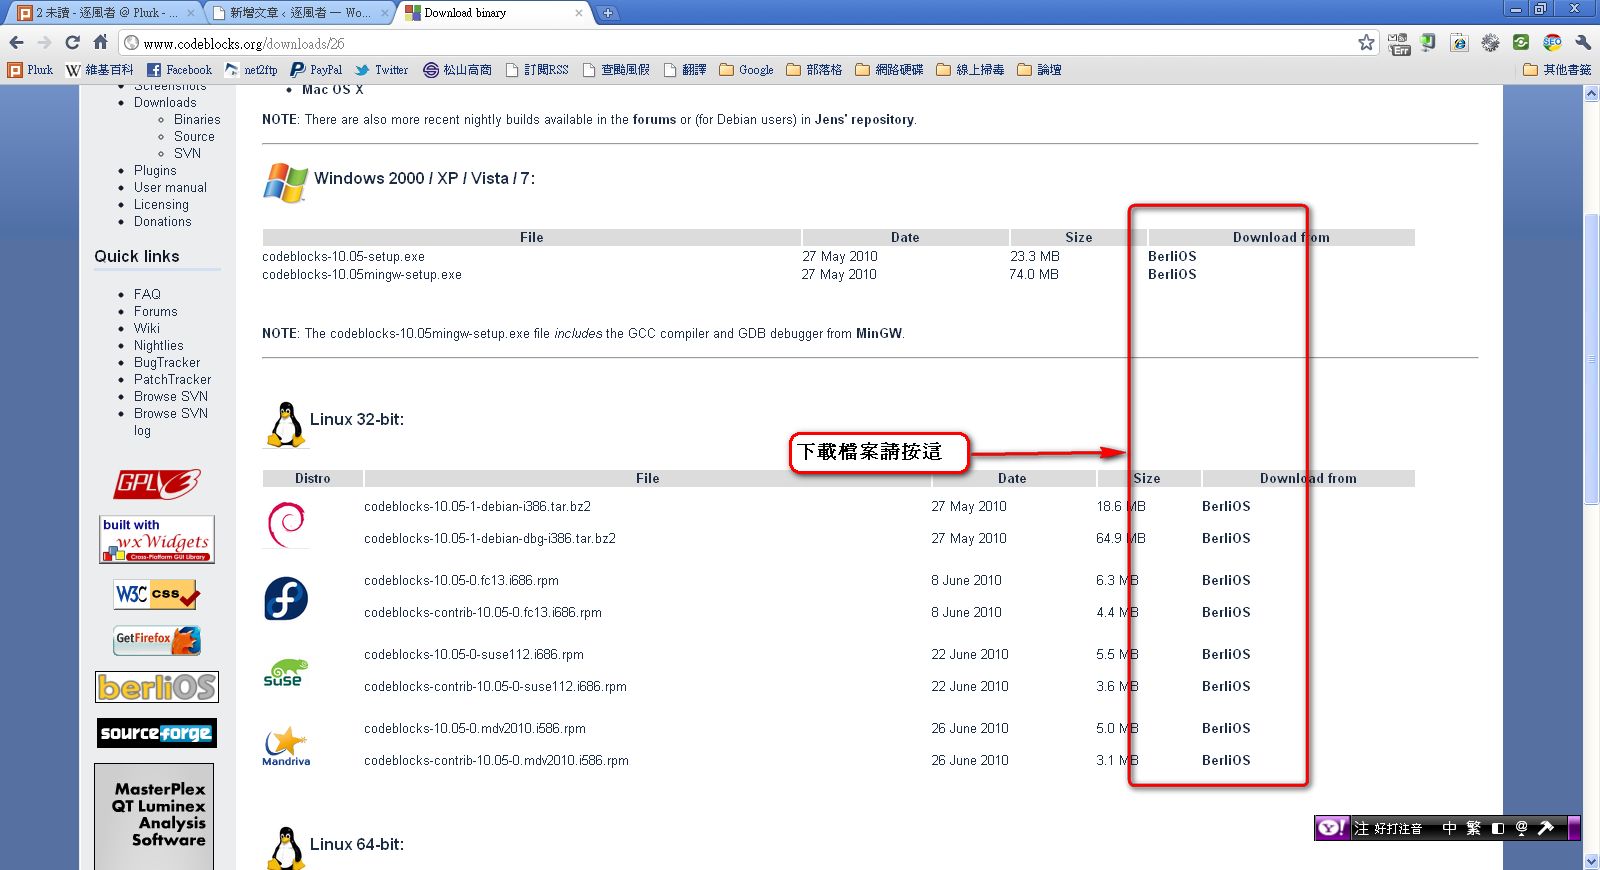Screen dimensions: 1600x870
Task: Click the built with wxWidgets badge
Action: pyautogui.click(x=157, y=539)
